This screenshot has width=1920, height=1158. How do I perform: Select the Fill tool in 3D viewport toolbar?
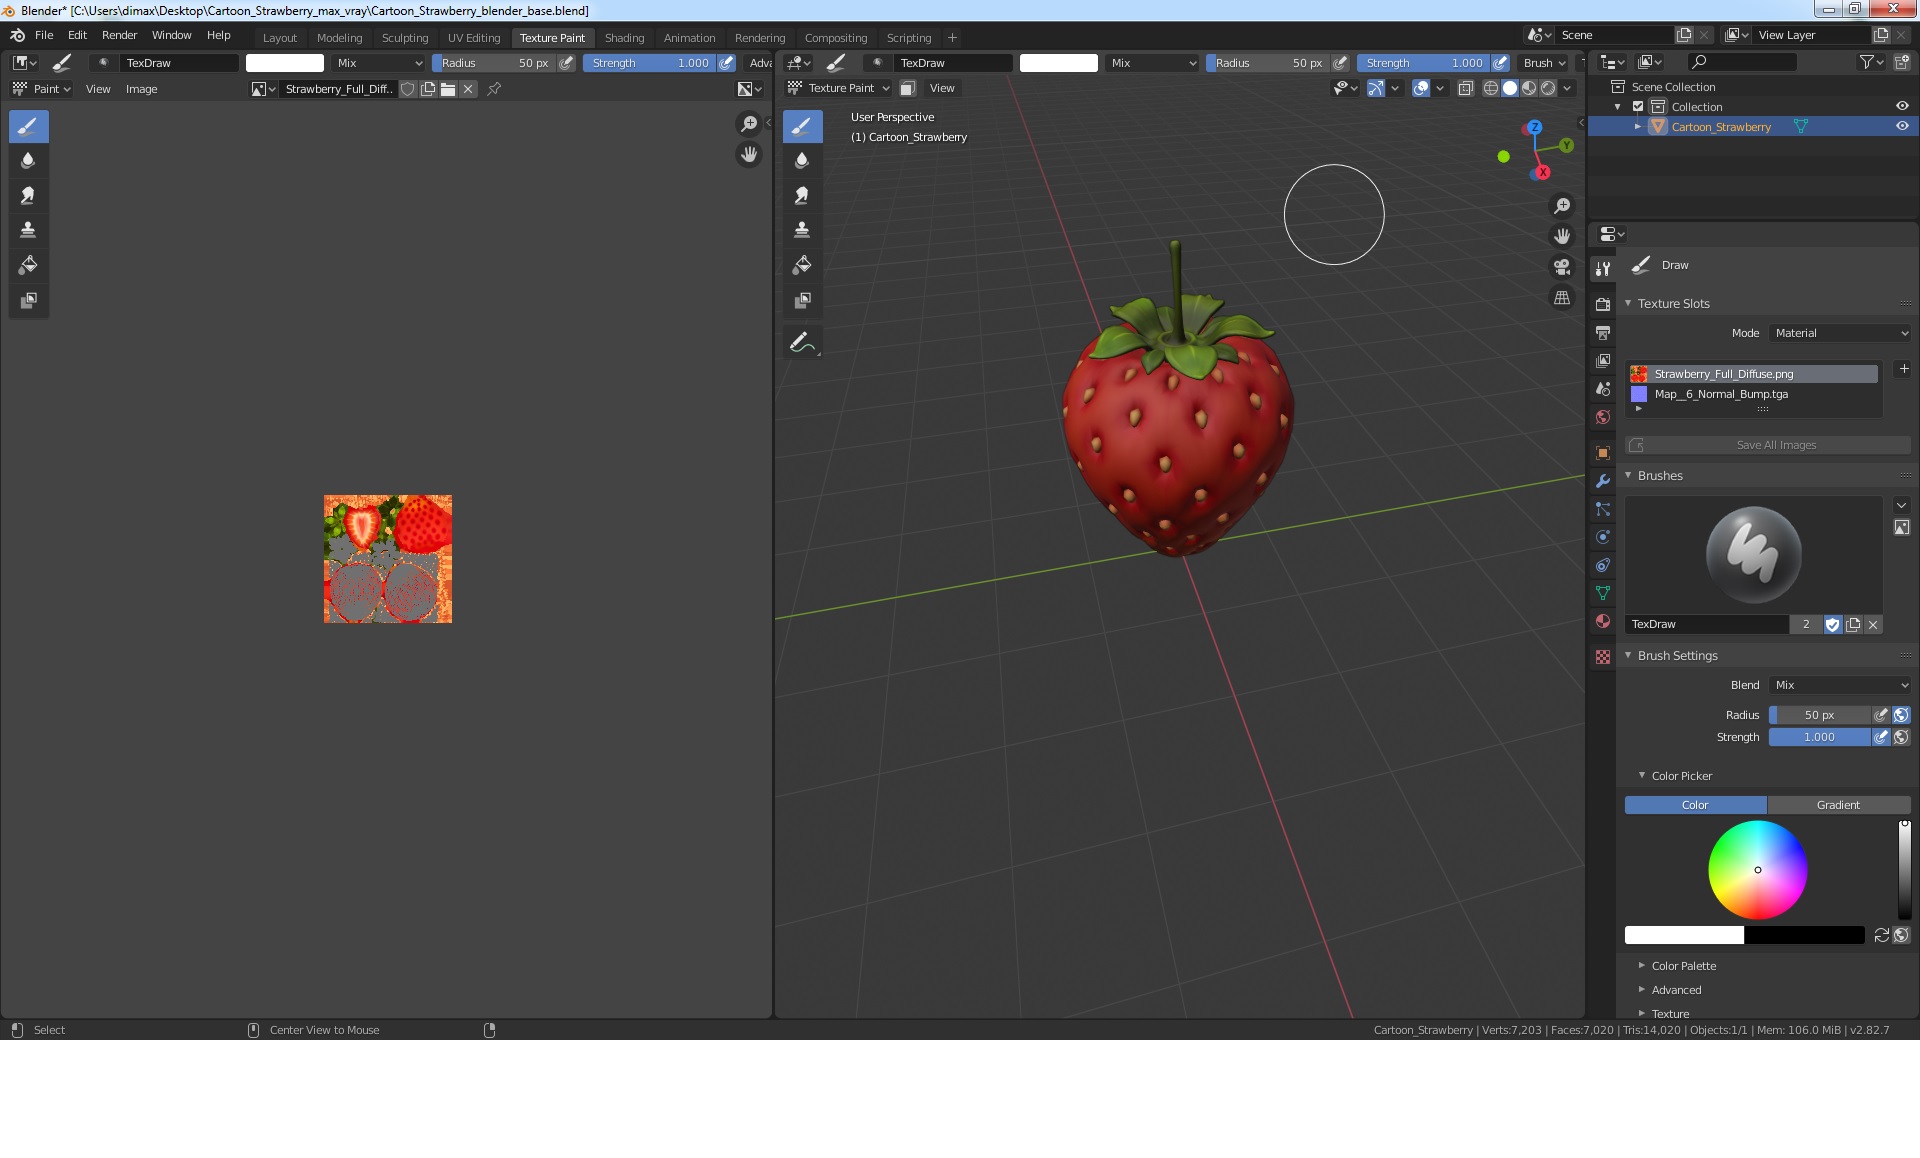click(802, 265)
